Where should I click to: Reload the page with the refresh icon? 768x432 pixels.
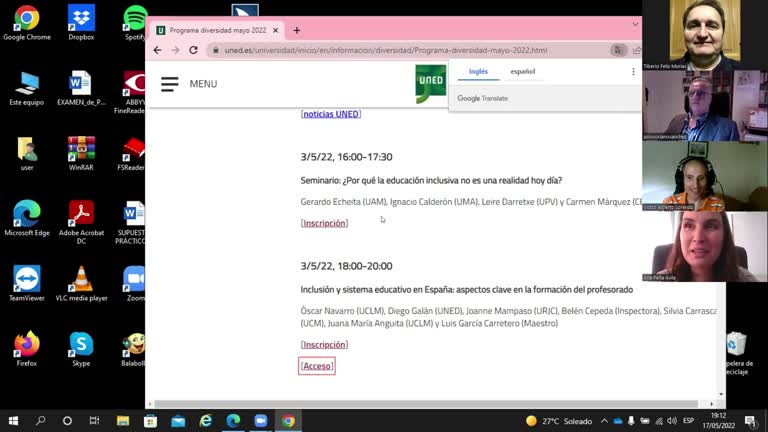tap(193, 50)
